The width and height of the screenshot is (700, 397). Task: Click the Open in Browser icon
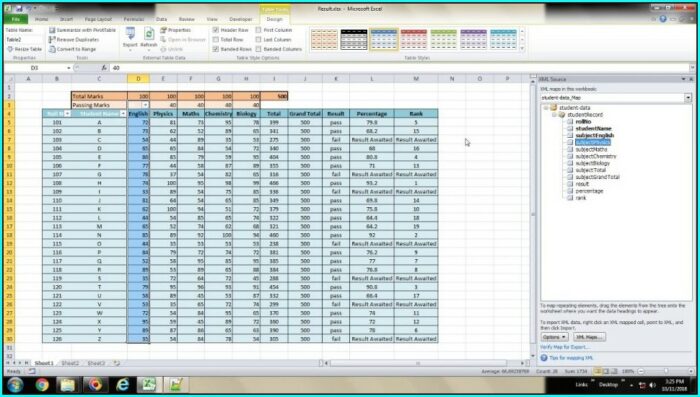(163, 39)
